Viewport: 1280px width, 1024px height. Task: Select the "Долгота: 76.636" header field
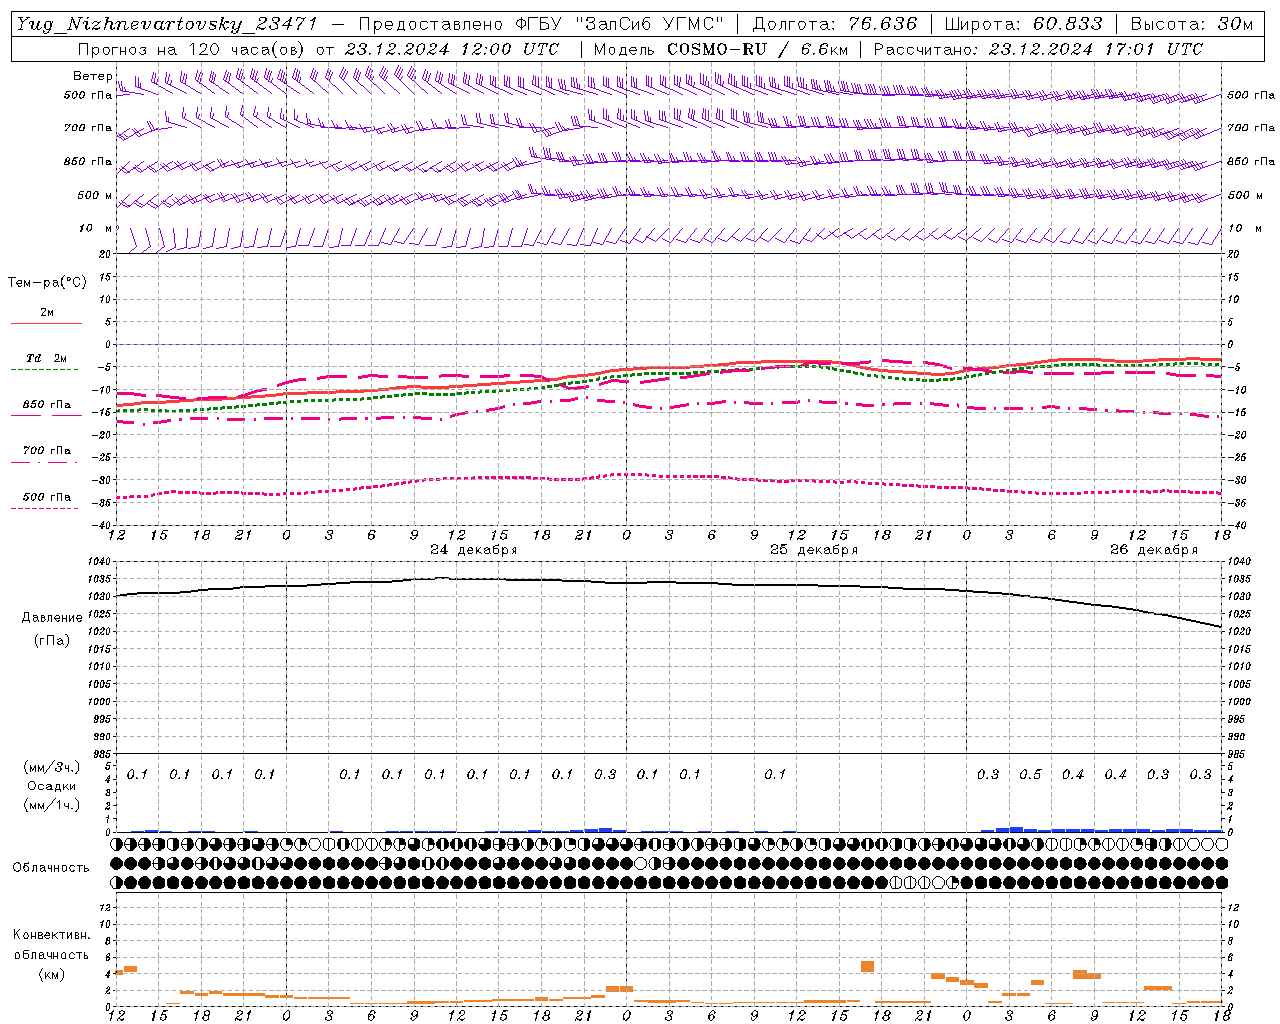(834, 24)
